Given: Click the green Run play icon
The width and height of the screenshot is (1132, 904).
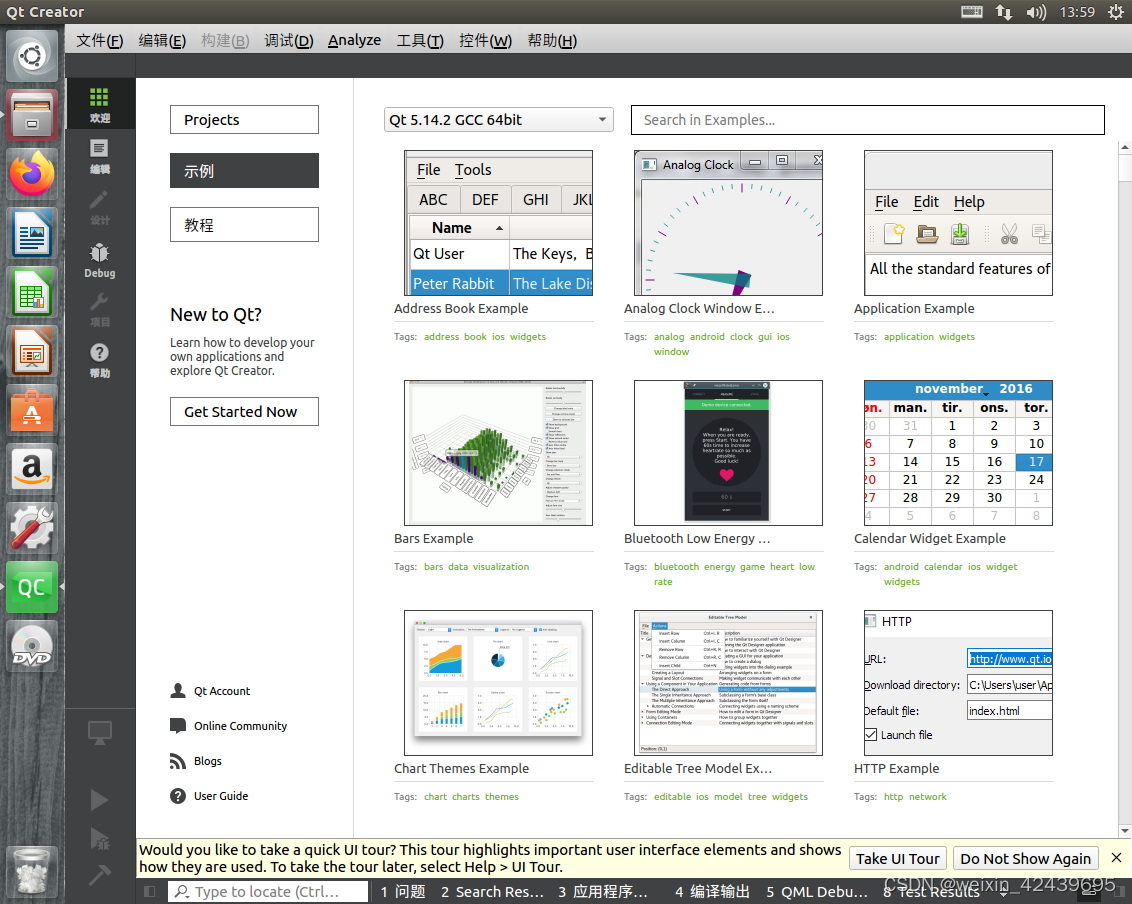Looking at the screenshot, I should click(100, 800).
